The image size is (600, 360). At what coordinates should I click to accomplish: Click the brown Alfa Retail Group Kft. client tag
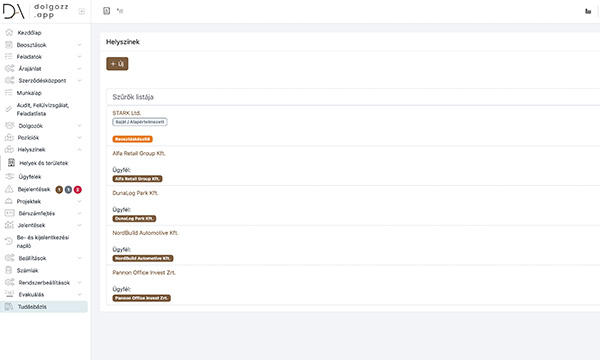click(x=137, y=179)
